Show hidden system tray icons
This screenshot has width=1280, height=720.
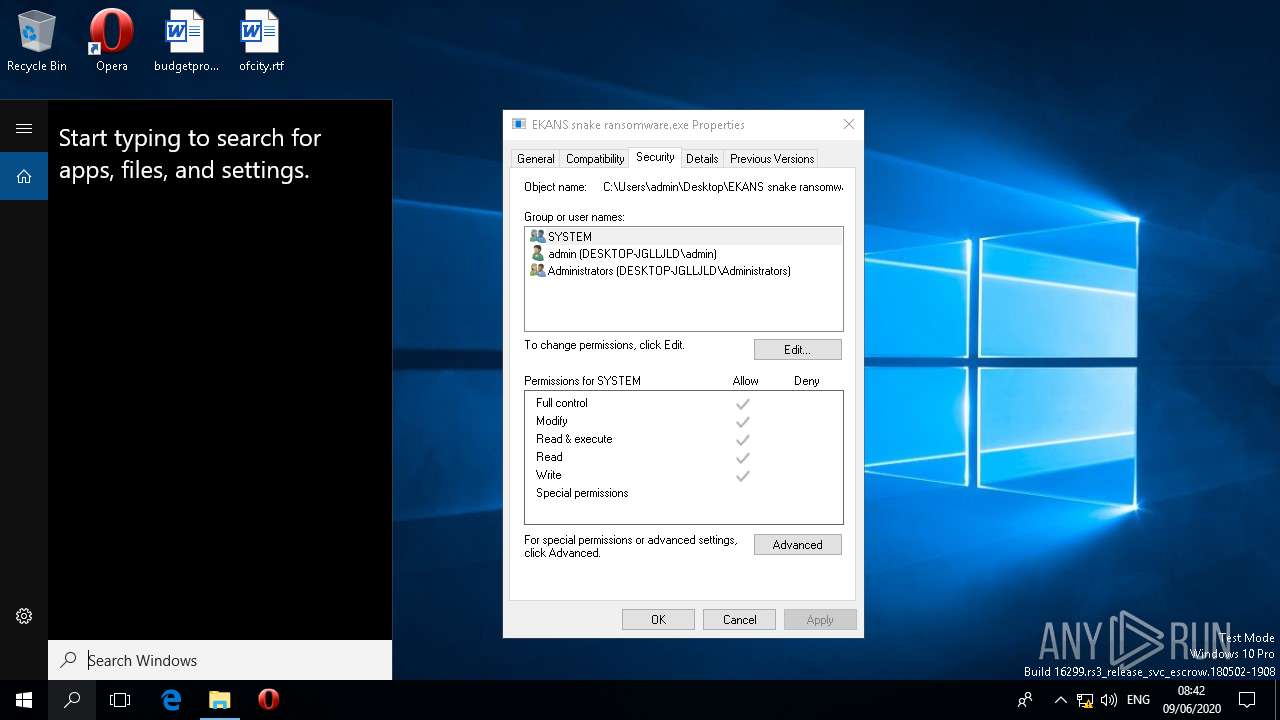click(x=1060, y=700)
